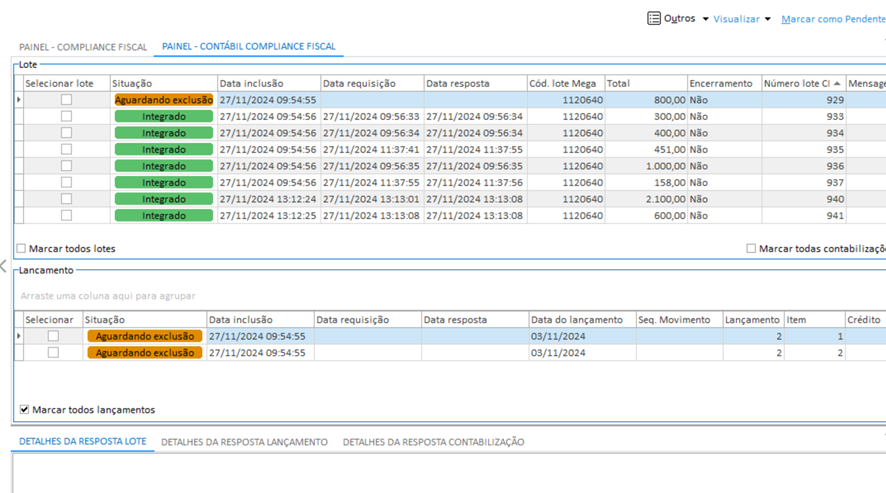The image size is (886, 493).
Task: Uncheck Marcar todos lançamentos
Action: coord(25,410)
